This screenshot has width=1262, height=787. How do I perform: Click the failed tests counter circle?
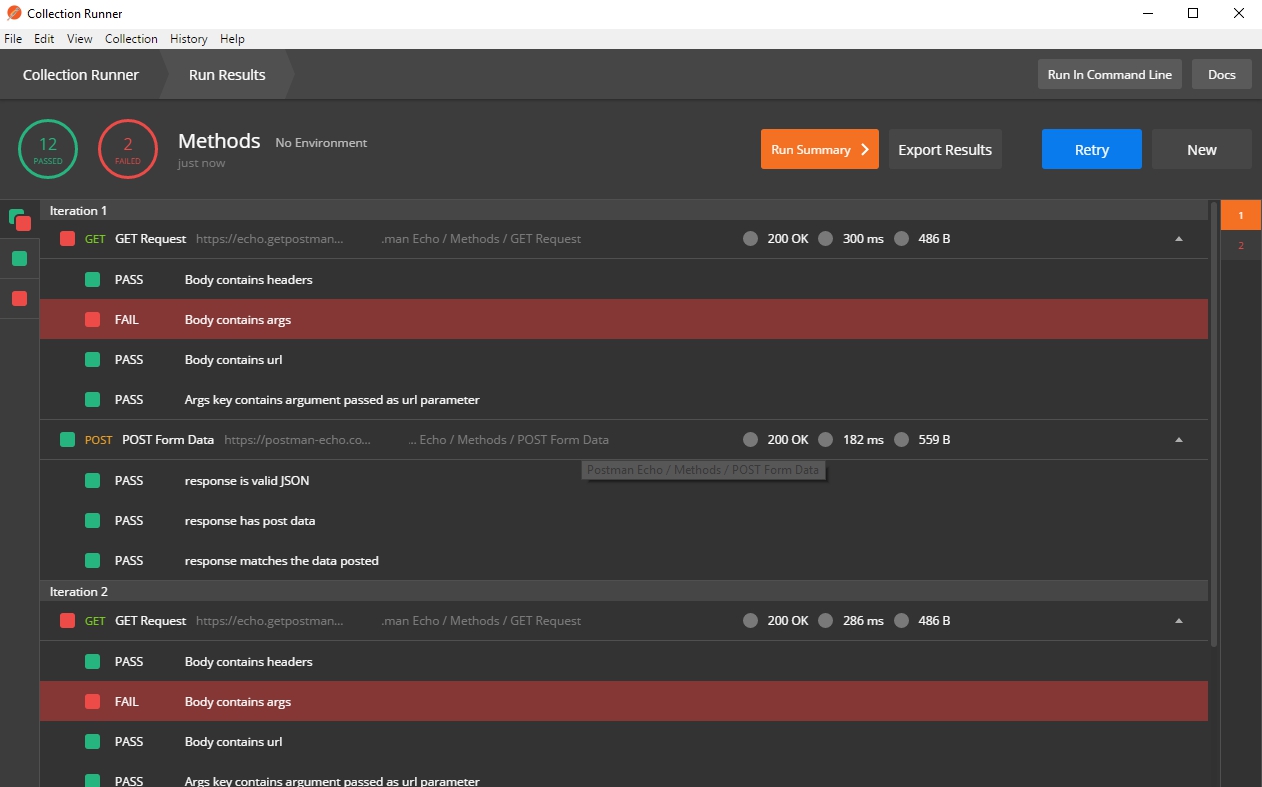(x=128, y=149)
